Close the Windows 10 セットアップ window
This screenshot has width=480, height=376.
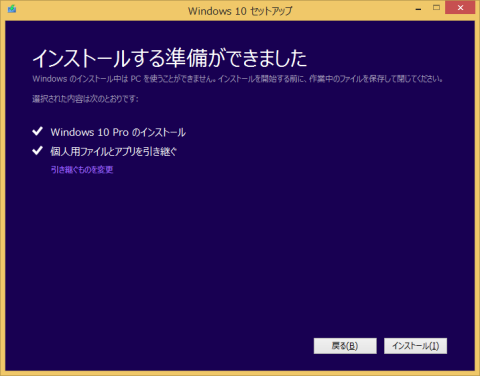pyautogui.click(x=460, y=8)
